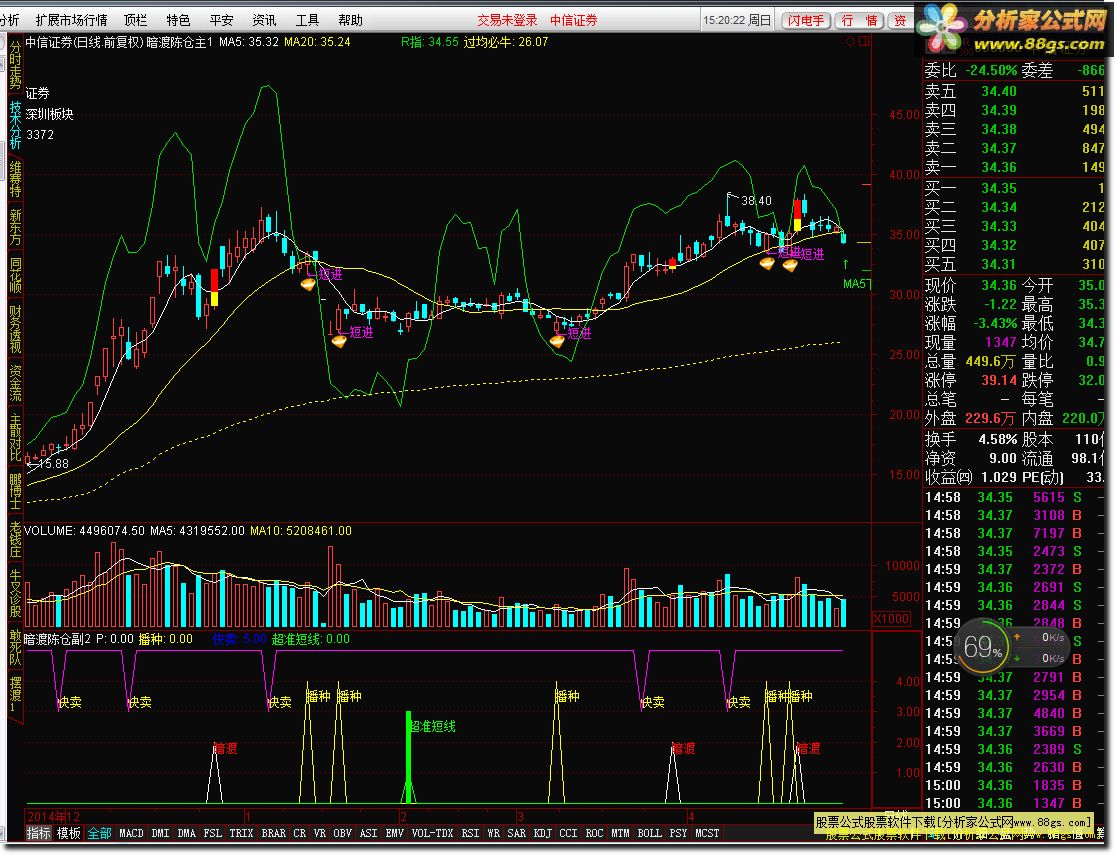
Task: Open the 鹏博士 side tab
Action: [16, 491]
